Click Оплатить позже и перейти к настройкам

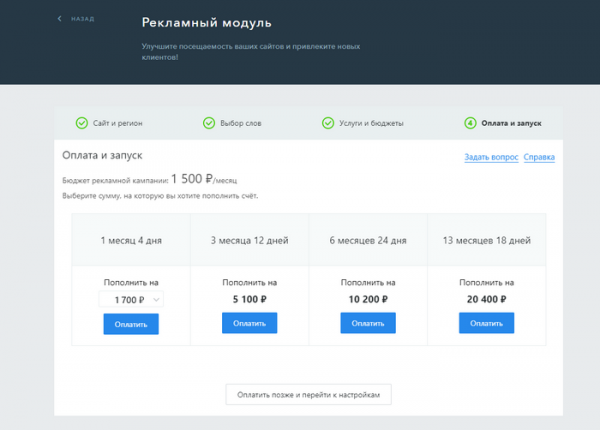click(x=308, y=394)
